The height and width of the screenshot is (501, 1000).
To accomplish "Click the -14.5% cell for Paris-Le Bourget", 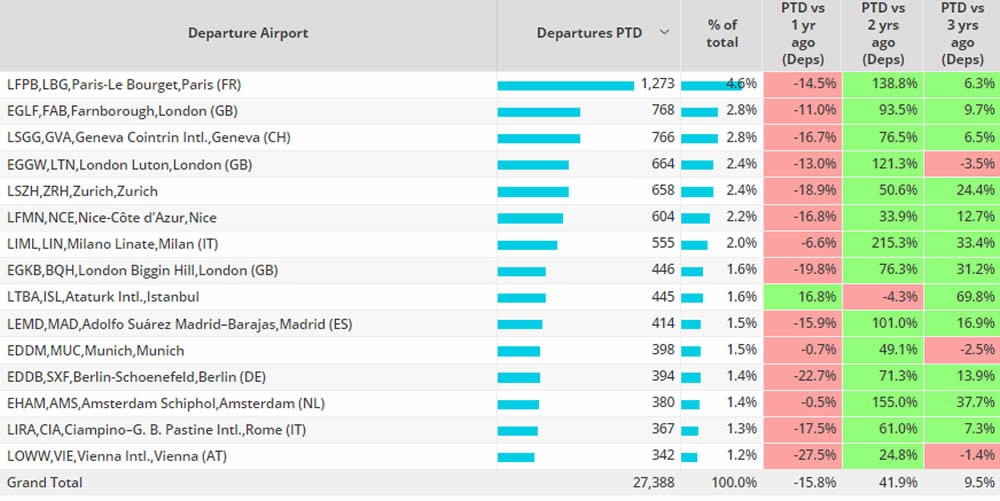I will (802, 84).
